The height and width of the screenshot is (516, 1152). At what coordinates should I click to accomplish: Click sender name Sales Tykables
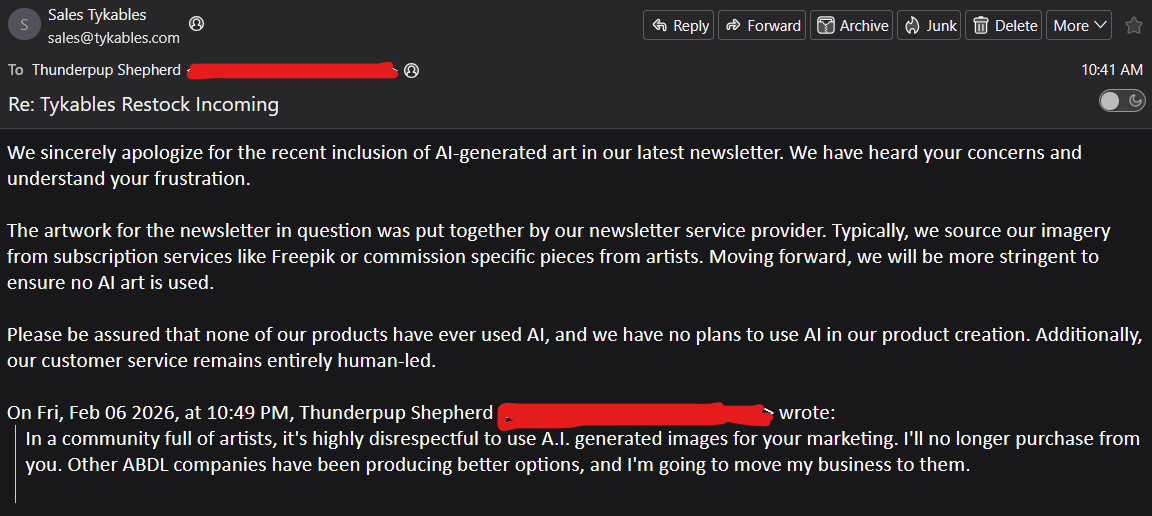coord(97,15)
